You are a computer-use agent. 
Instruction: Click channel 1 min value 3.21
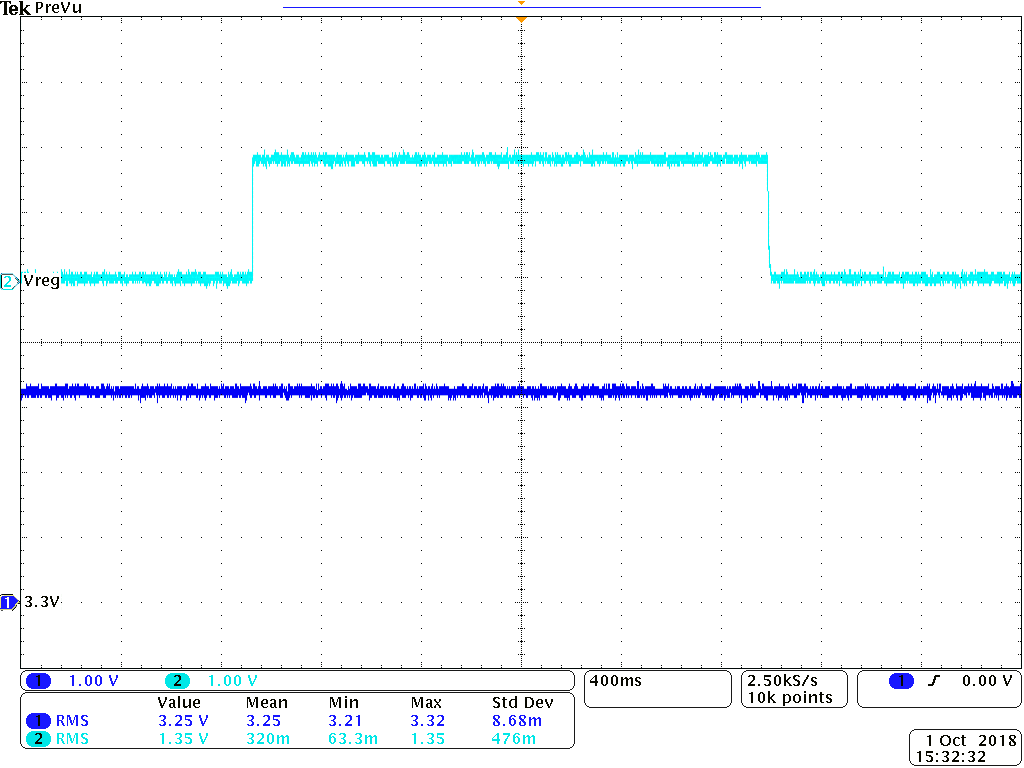coord(346,721)
